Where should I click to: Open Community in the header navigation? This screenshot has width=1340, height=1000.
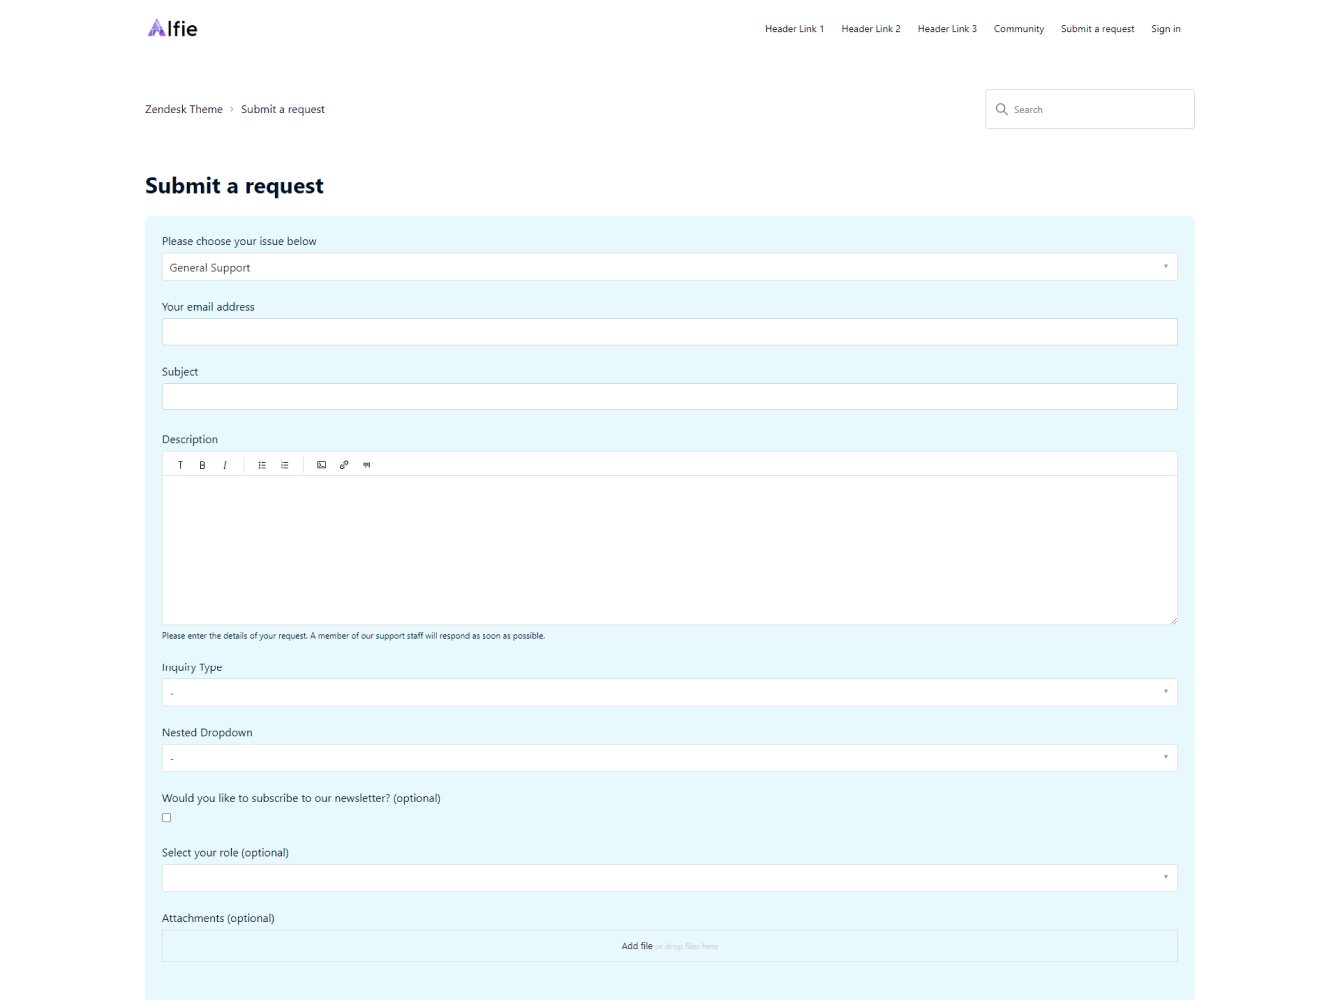pyautogui.click(x=1018, y=29)
